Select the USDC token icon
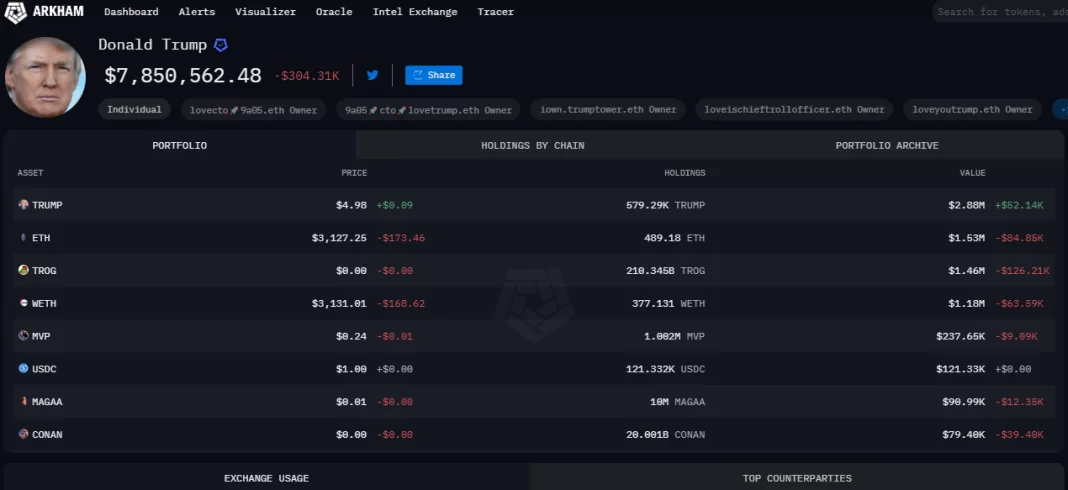The height and width of the screenshot is (490, 1068). (x=23, y=369)
